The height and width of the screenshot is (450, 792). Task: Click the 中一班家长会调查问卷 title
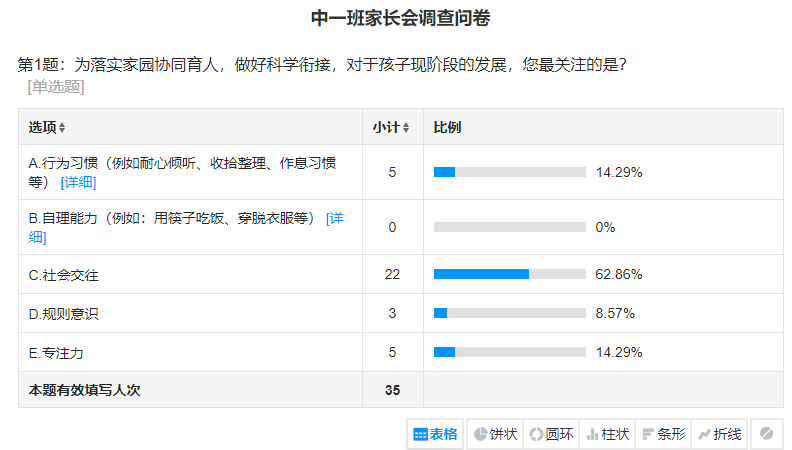[x=401, y=18]
